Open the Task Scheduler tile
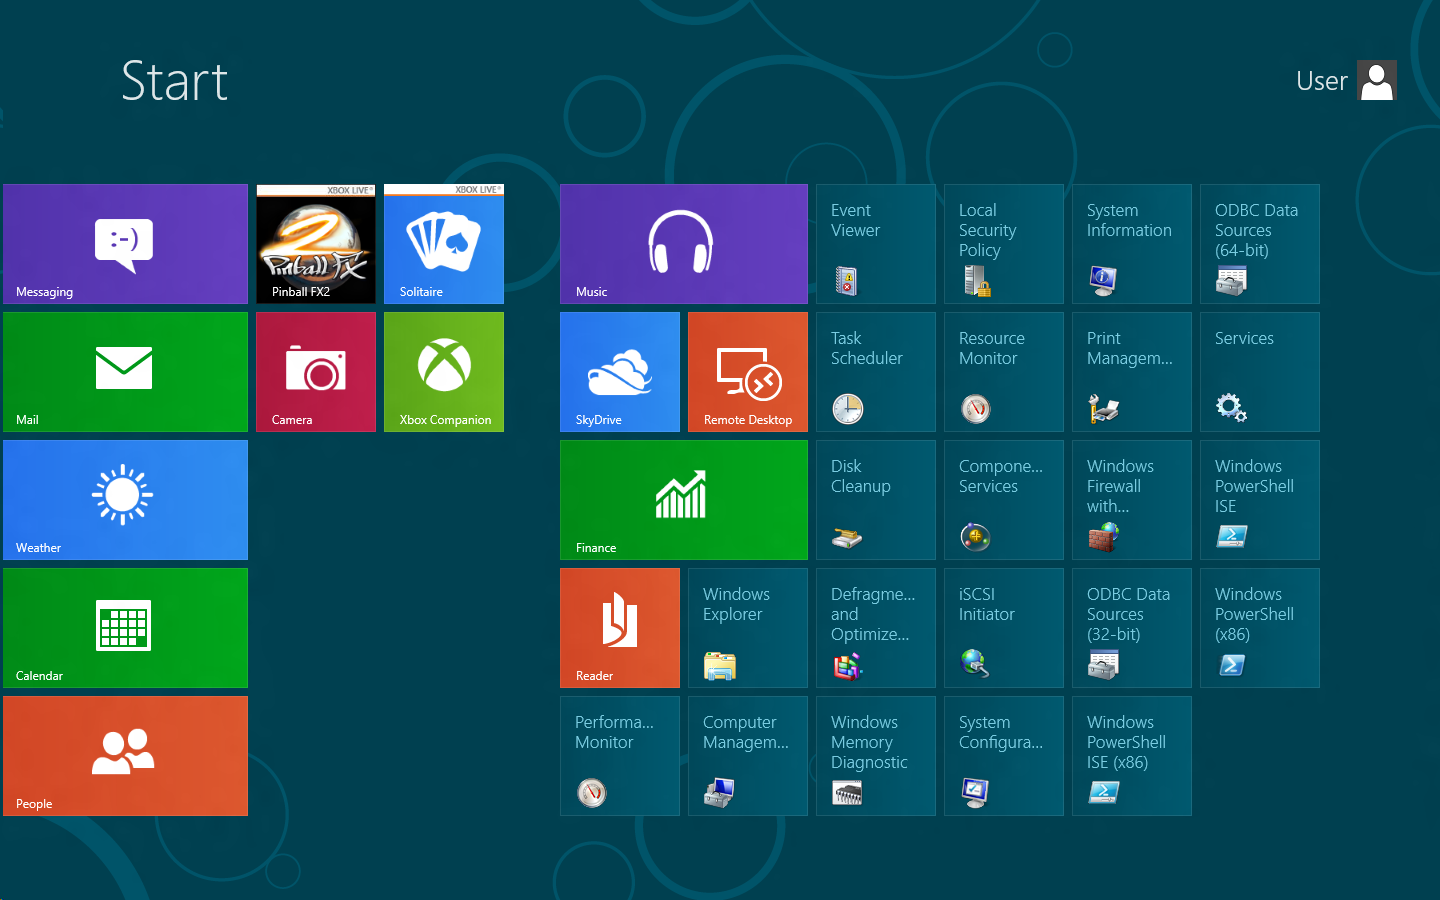Screen dimensions: 1440x900 tap(876, 372)
